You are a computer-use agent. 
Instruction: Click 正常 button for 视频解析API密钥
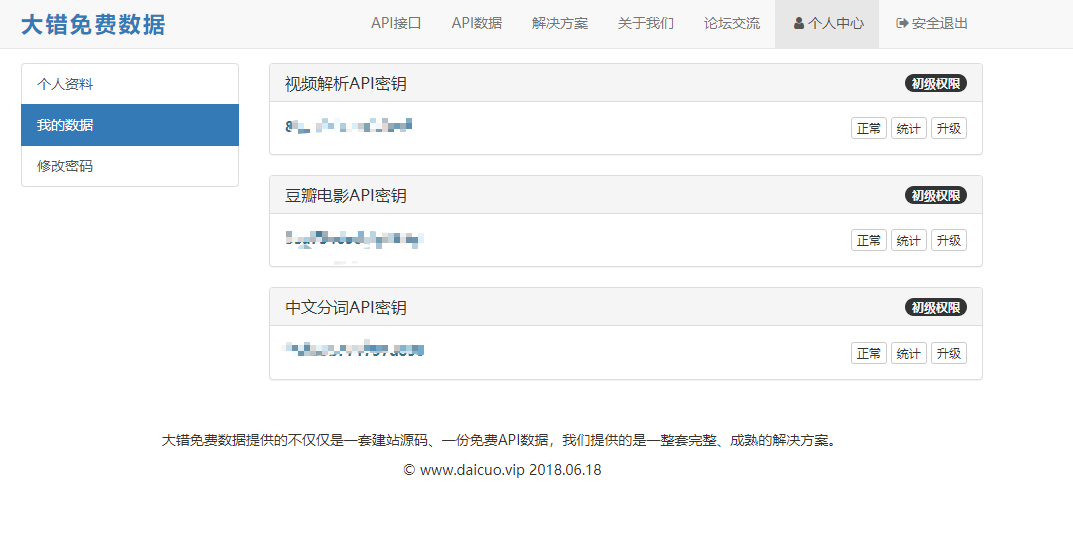click(868, 129)
